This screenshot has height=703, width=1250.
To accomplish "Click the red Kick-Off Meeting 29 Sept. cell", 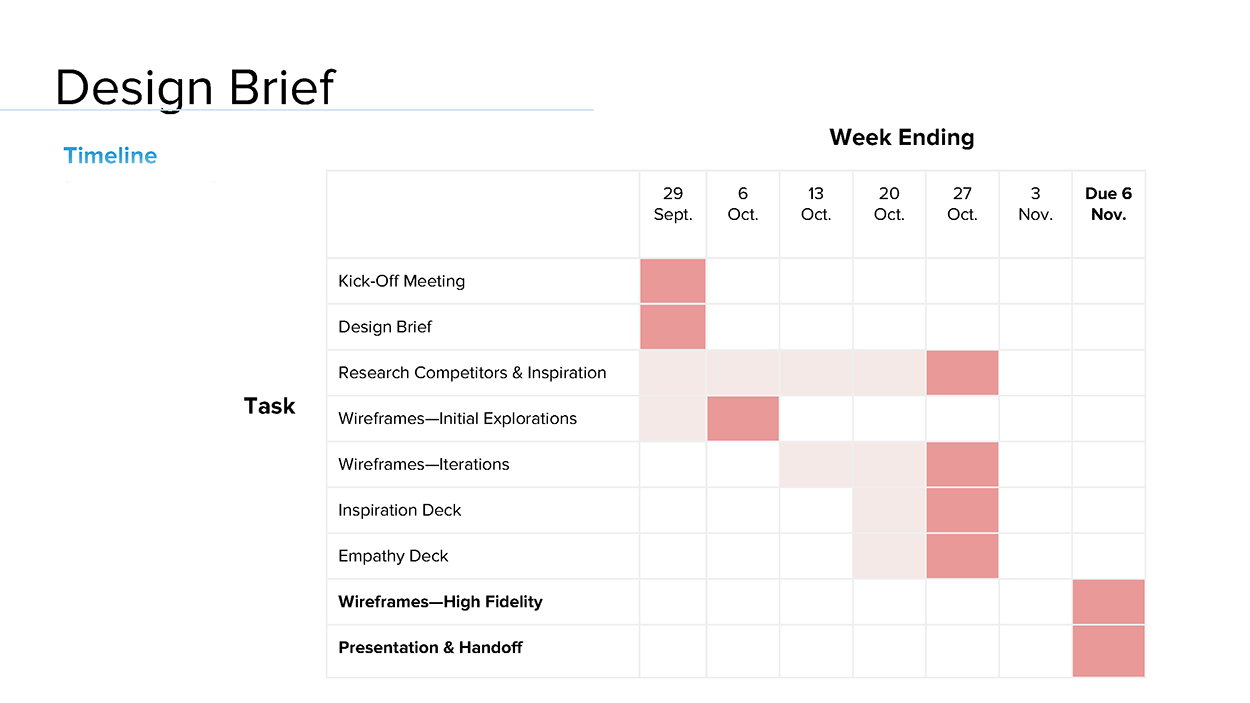I will click(x=673, y=281).
